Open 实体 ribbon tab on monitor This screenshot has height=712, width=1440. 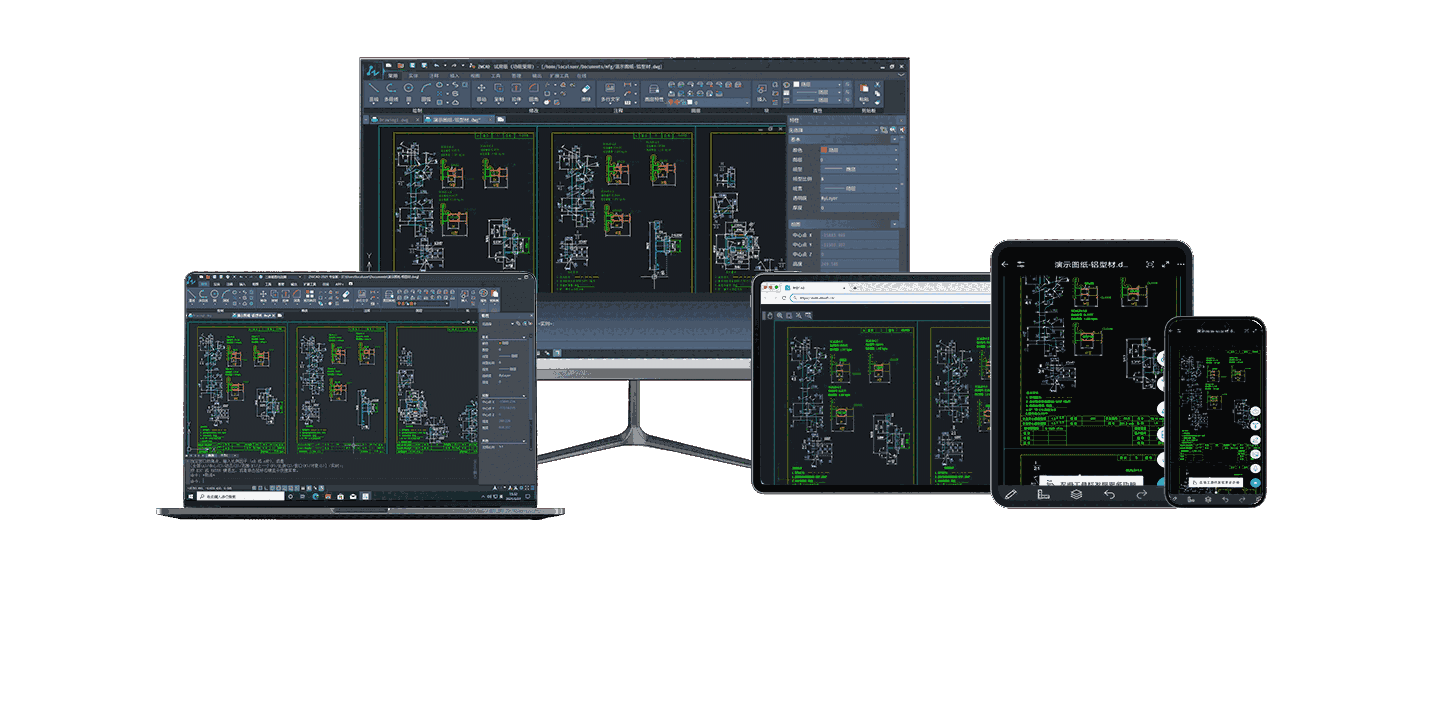(x=413, y=76)
